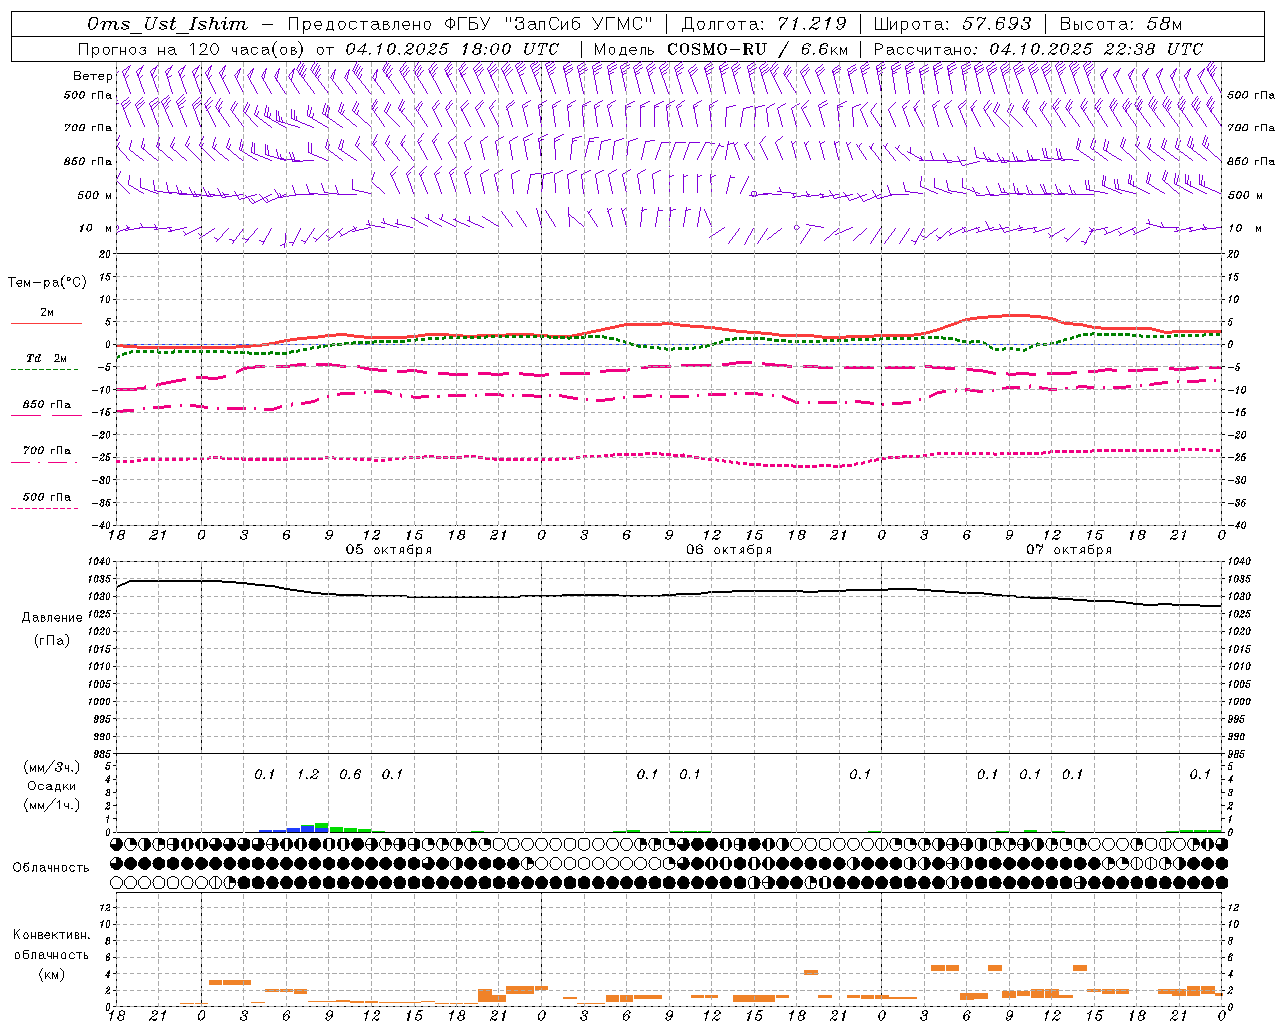Click the "500 м" wind level label on left
The image size is (1280, 1024).
tap(95, 195)
